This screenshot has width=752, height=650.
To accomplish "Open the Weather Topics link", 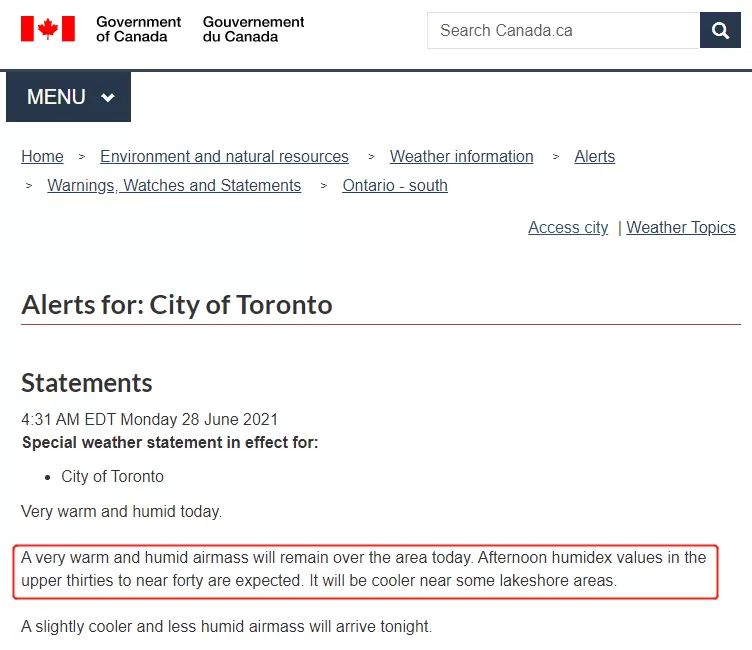I will pyautogui.click(x=681, y=227).
